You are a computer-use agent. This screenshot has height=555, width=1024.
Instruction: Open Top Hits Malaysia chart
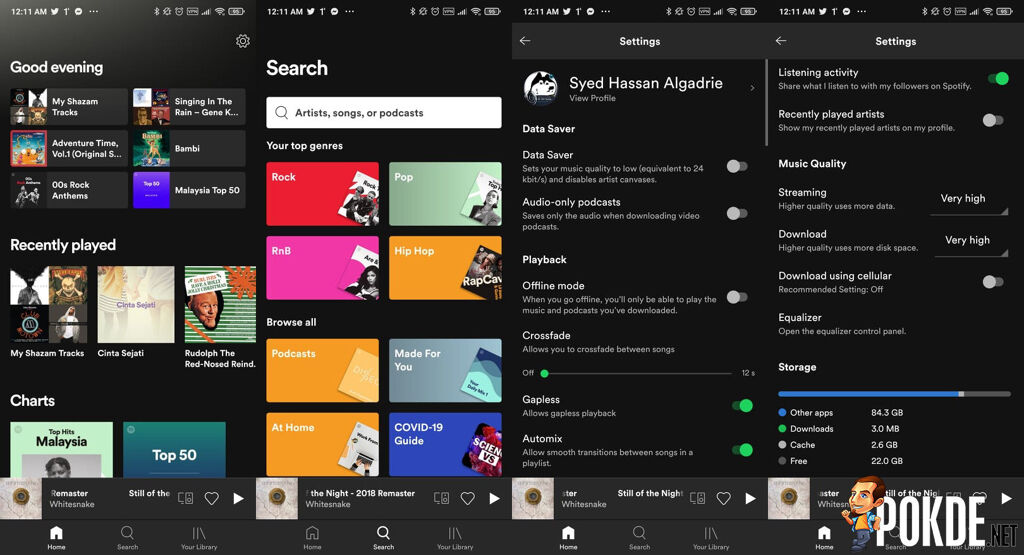point(61,449)
